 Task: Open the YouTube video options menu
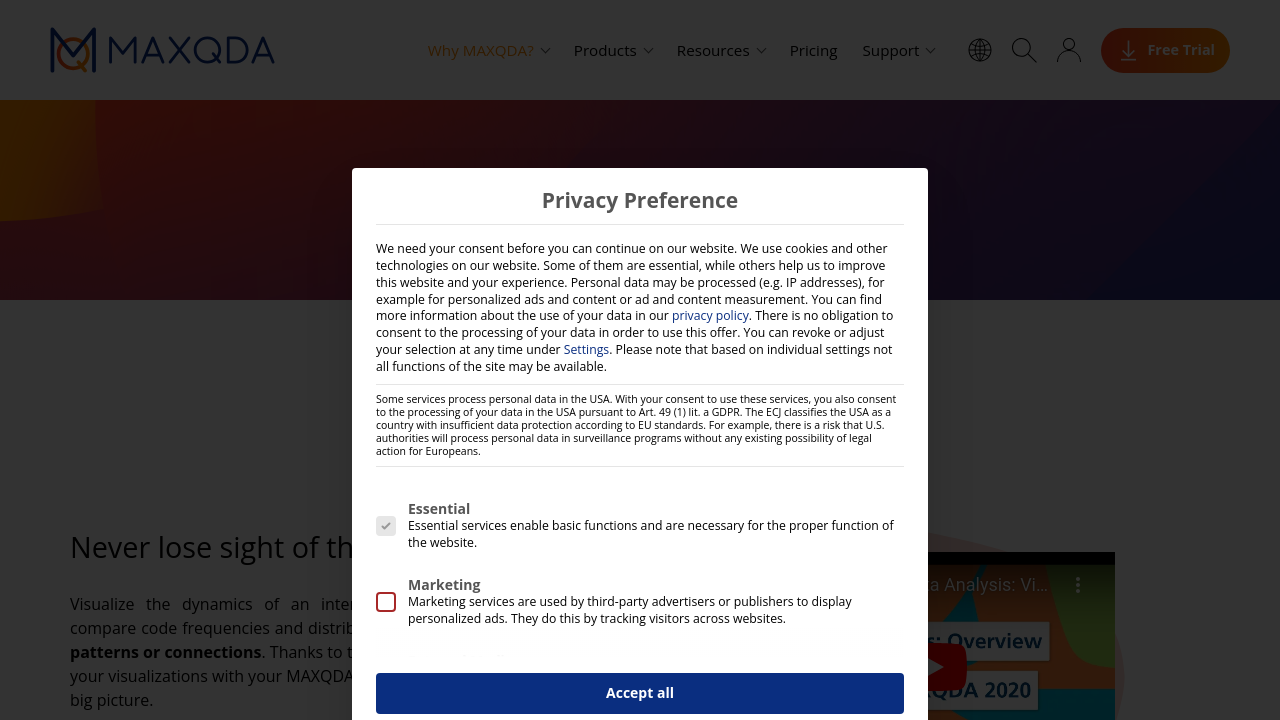tap(1078, 585)
